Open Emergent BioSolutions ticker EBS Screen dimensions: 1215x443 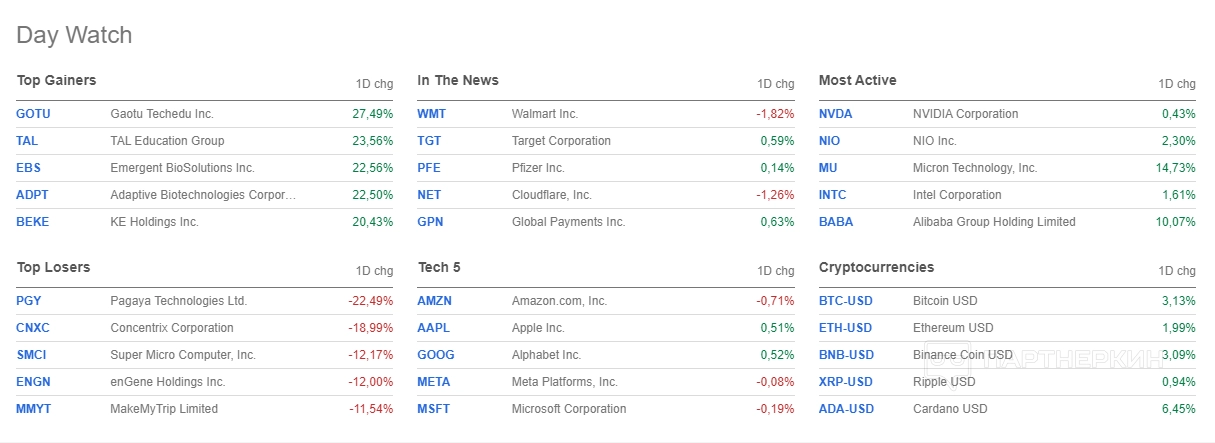[x=28, y=168]
